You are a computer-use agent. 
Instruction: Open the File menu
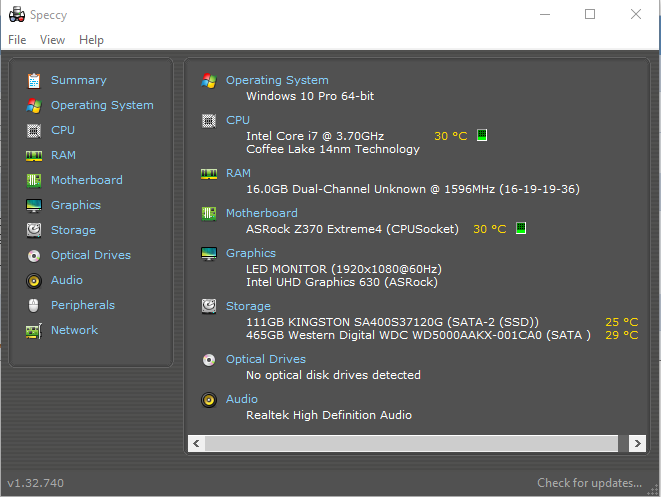tap(17, 40)
